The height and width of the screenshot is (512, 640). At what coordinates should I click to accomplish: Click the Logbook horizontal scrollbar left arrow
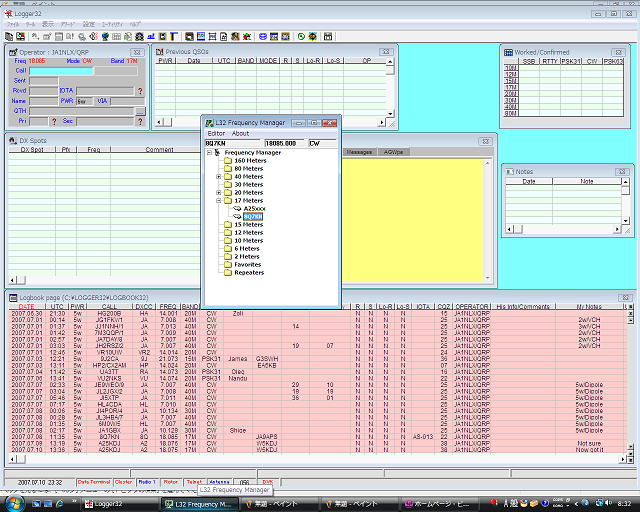click(13, 459)
